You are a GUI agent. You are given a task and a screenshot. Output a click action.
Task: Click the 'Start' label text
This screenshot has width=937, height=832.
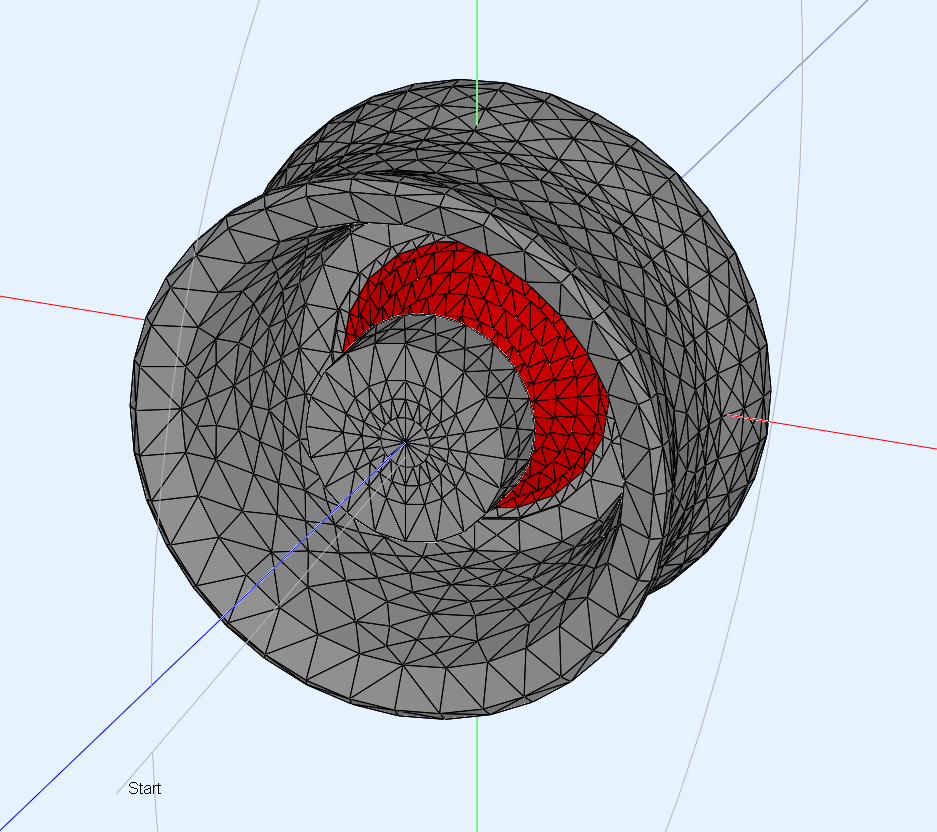[x=145, y=788]
